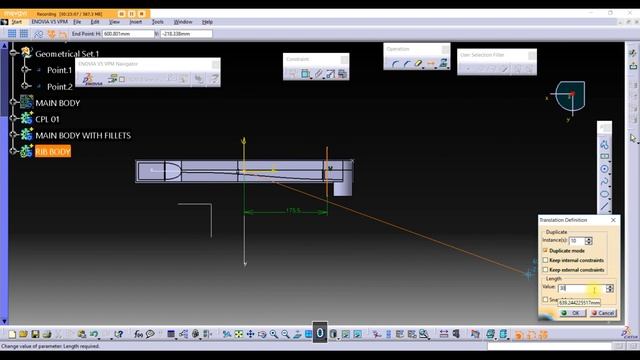Enable Keep external constraints checkbox
The height and width of the screenshot is (360, 640).
[x=545, y=270]
